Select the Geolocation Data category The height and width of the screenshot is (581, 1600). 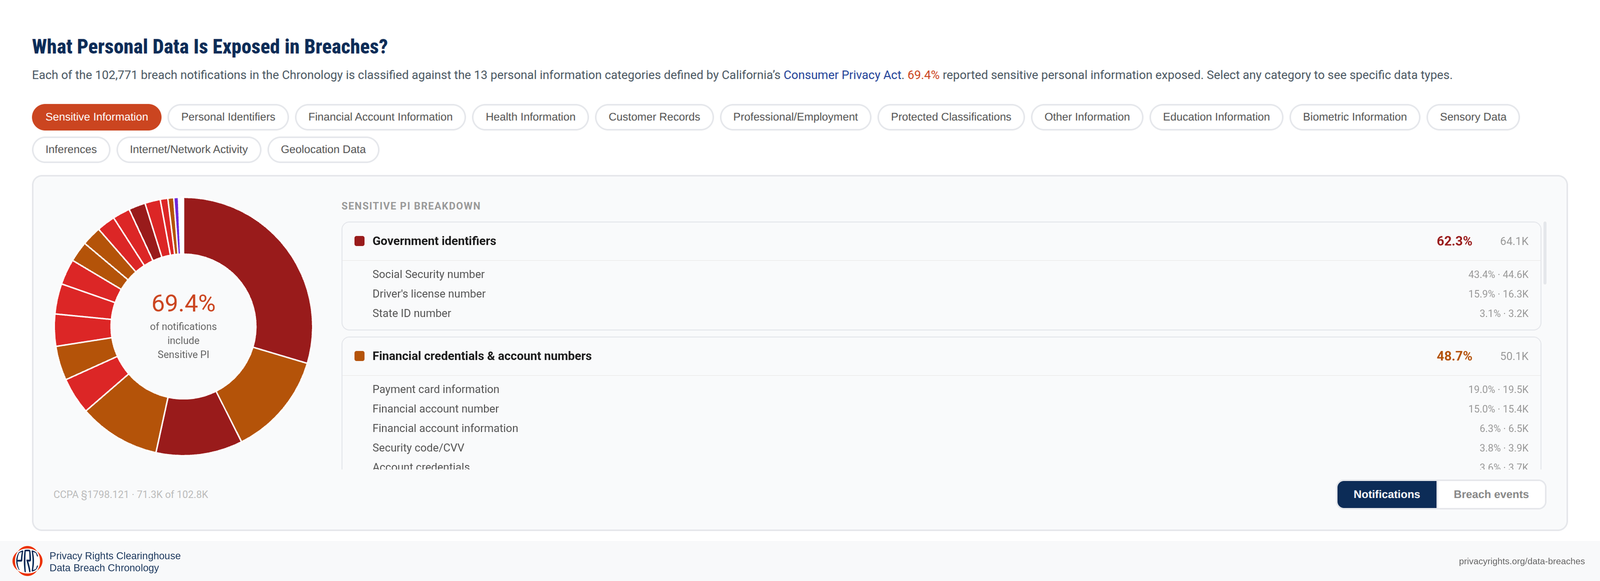tap(323, 150)
